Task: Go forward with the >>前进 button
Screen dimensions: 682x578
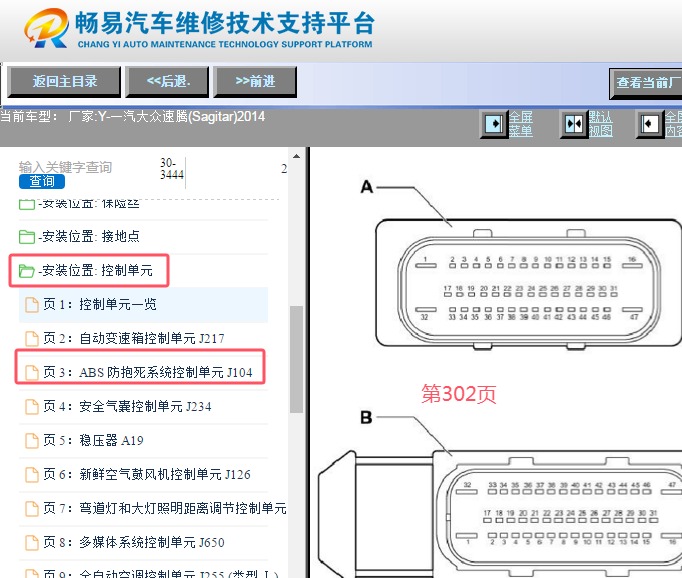Action: tap(255, 81)
